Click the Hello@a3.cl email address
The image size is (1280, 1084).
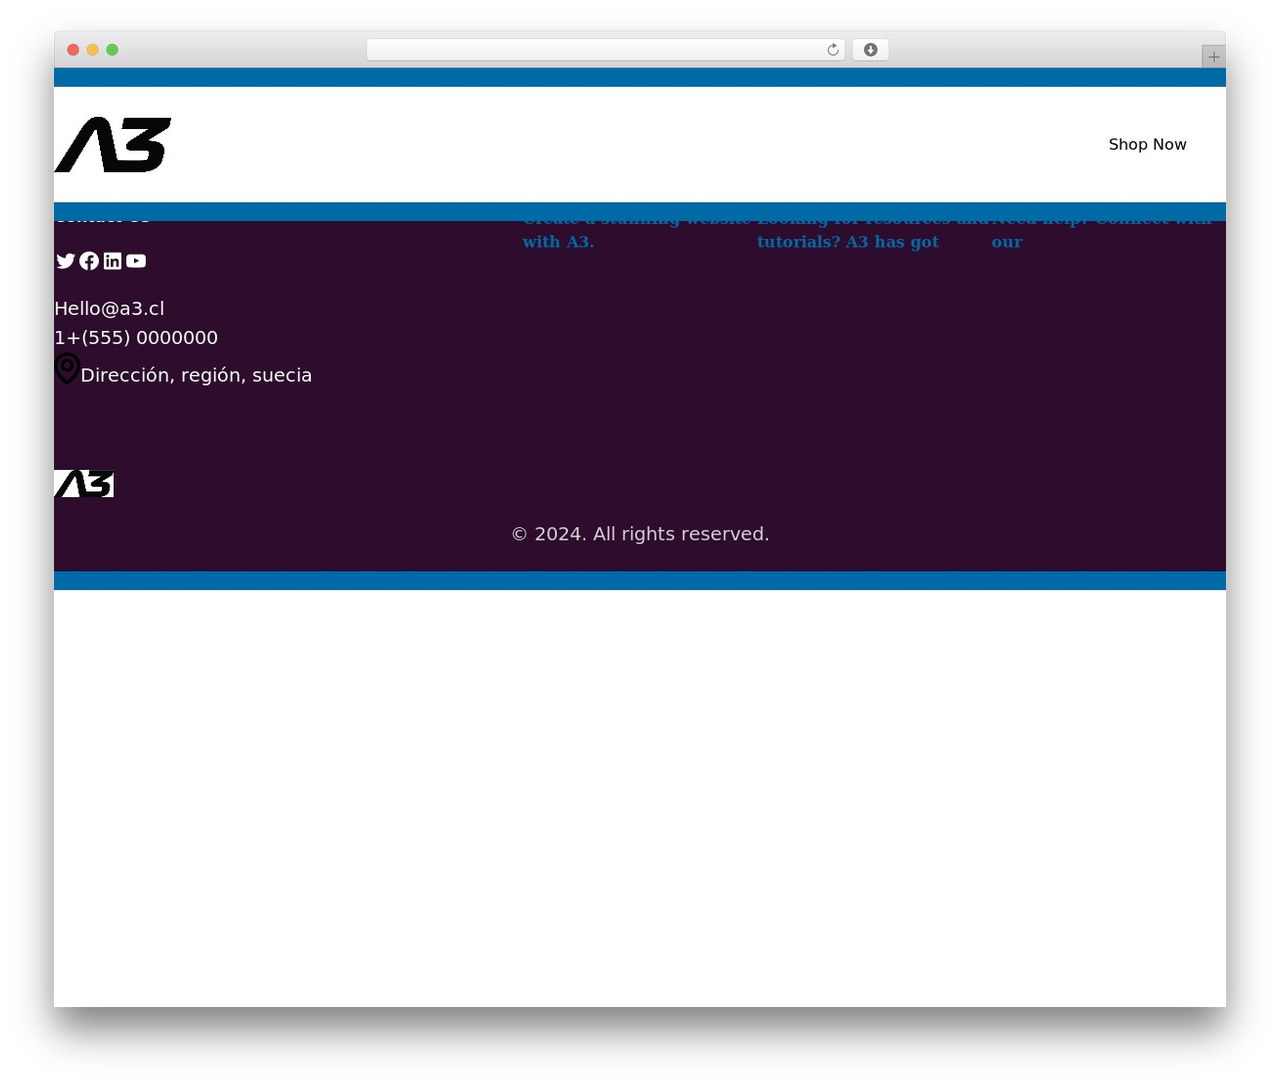point(109,308)
